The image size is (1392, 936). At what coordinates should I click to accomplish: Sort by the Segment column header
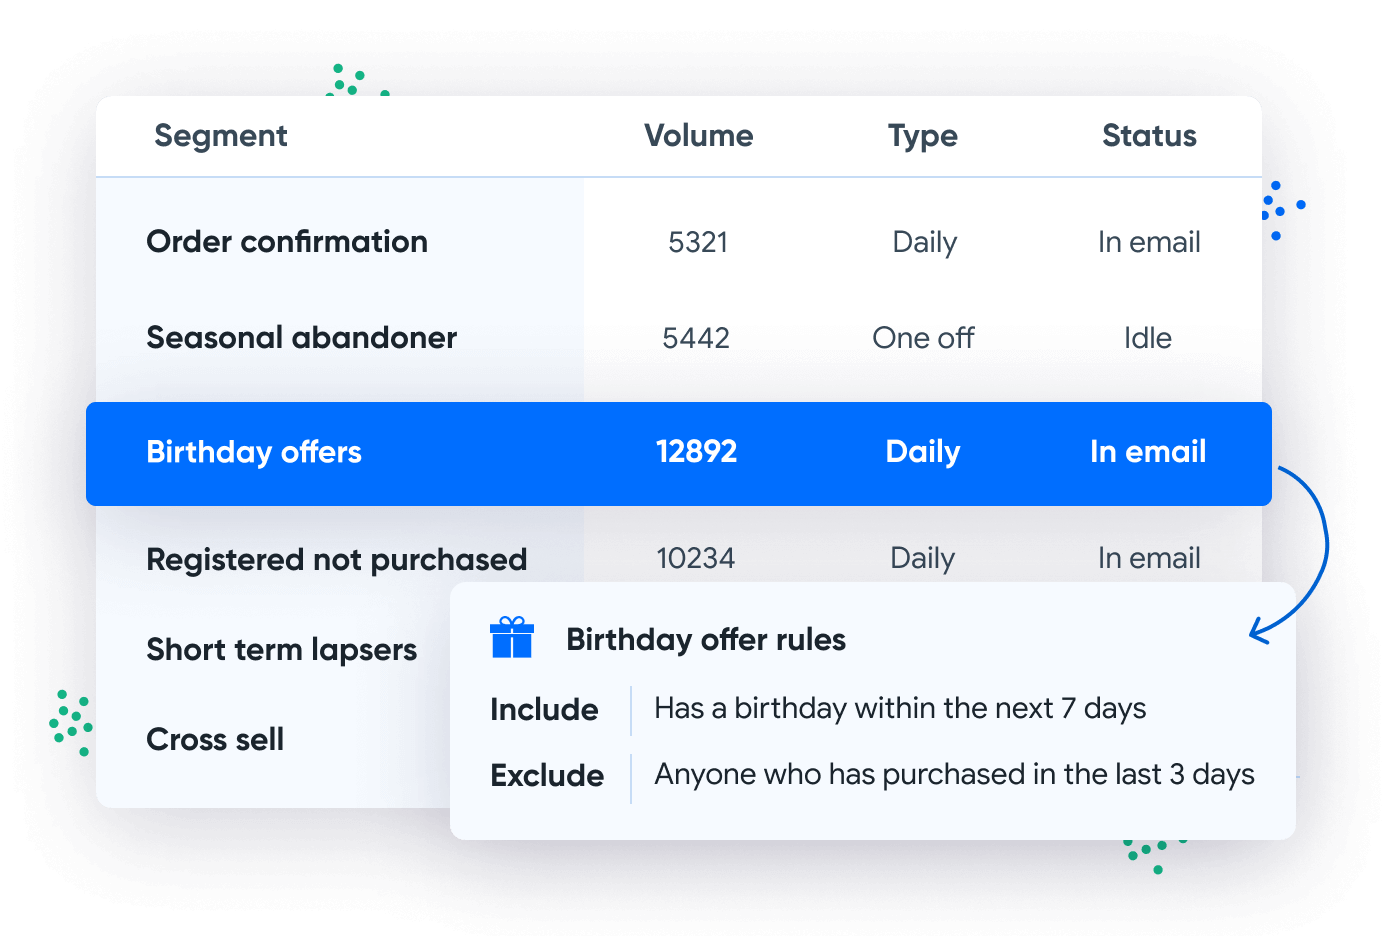pos(221,136)
